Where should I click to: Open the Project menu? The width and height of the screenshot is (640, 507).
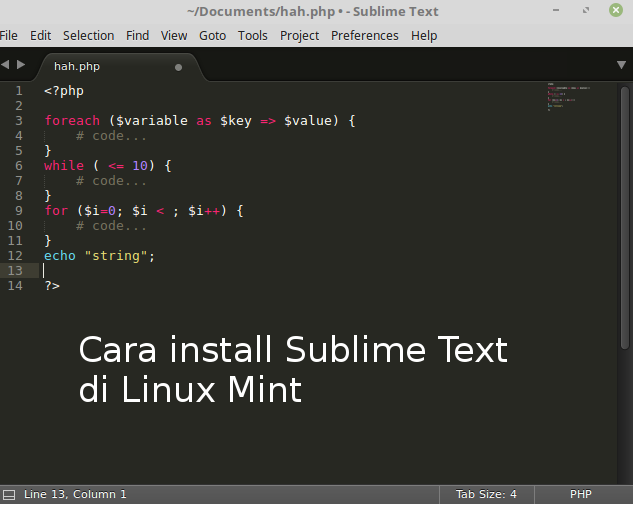tap(299, 36)
